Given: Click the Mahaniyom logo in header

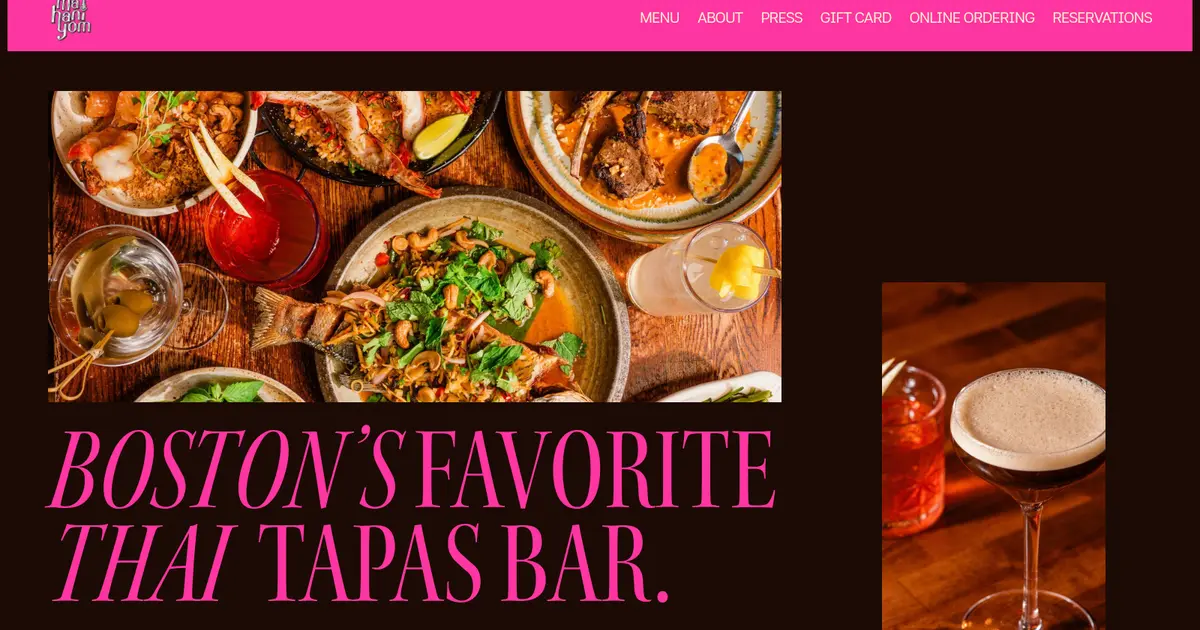Looking at the screenshot, I should (x=73, y=18).
